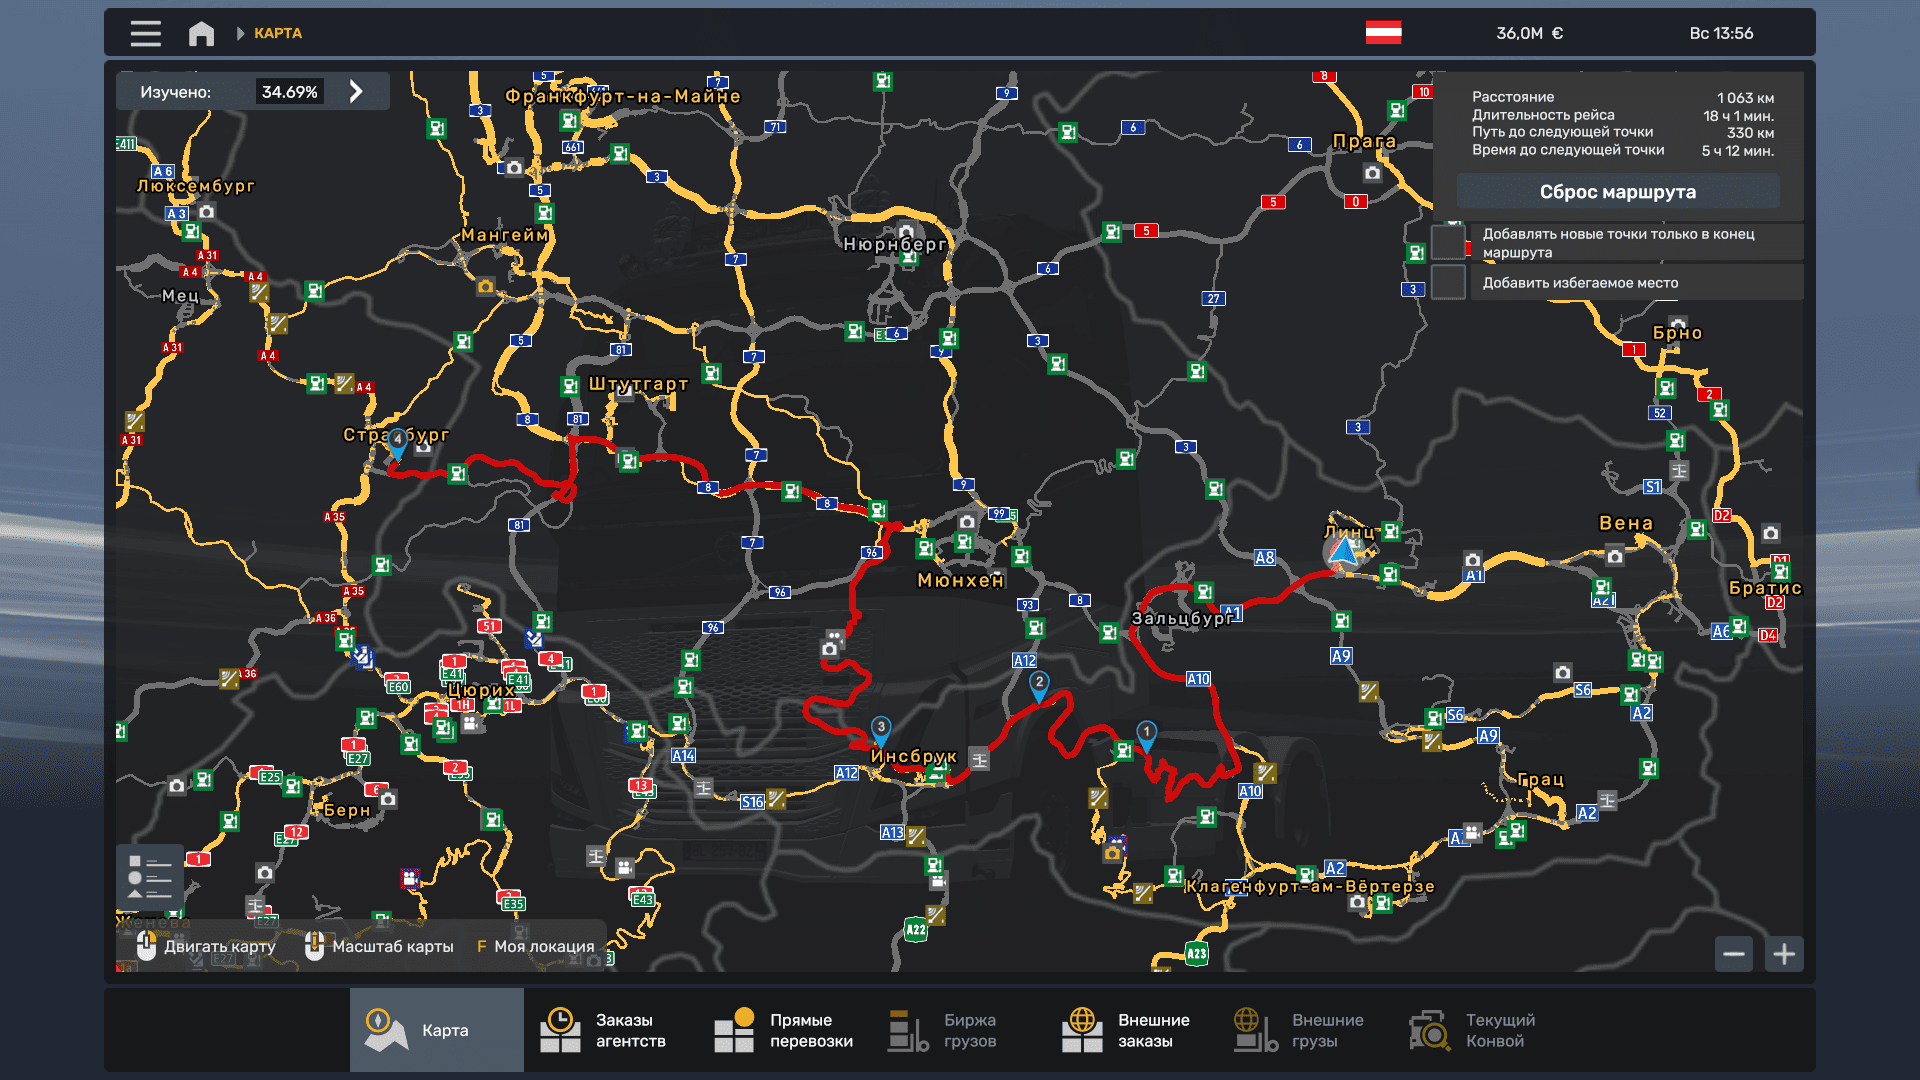This screenshot has width=1920, height=1080.
Task: Select the Внешние заказы globe icon
Action: coord(1083,1029)
